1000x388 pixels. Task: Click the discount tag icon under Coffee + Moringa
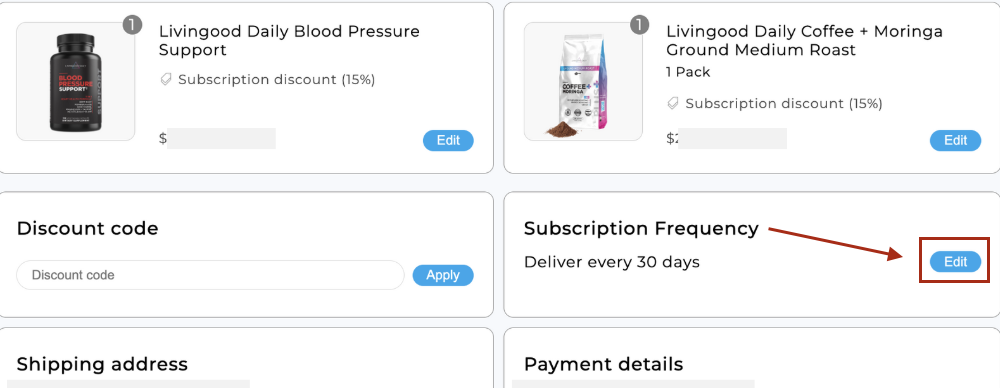tap(673, 103)
